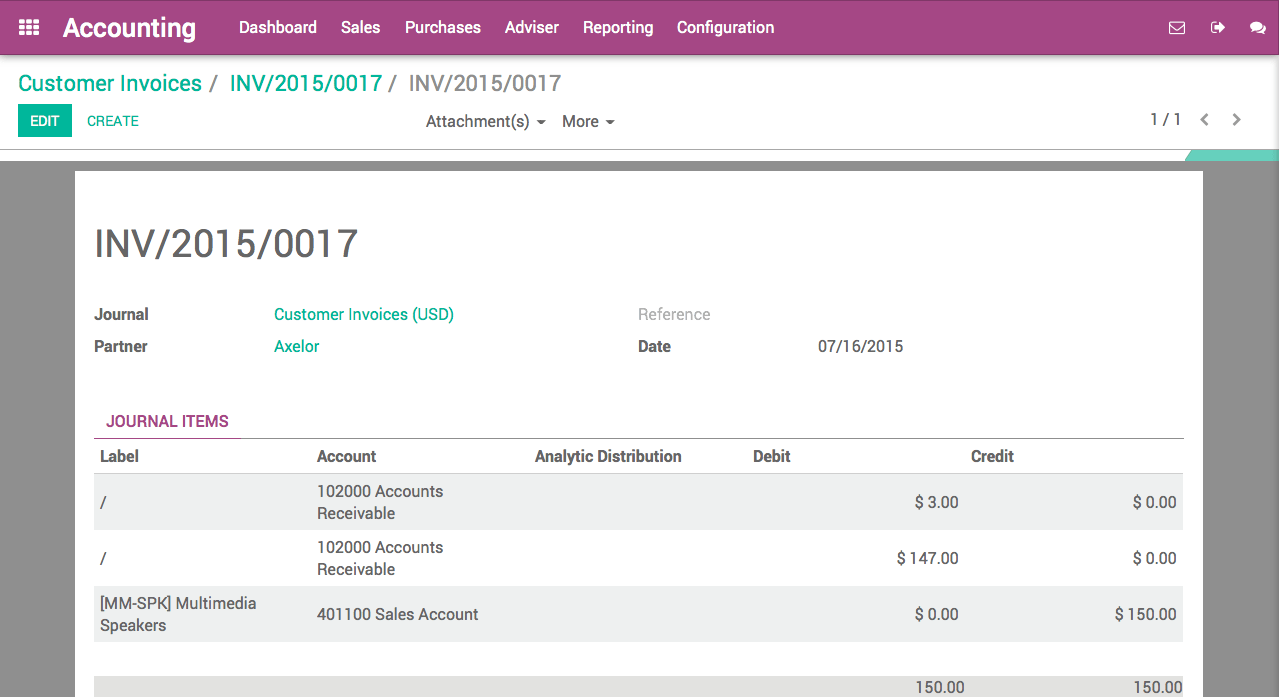This screenshot has width=1279, height=697.
Task: Open the apps grid menu
Action: [x=27, y=27]
